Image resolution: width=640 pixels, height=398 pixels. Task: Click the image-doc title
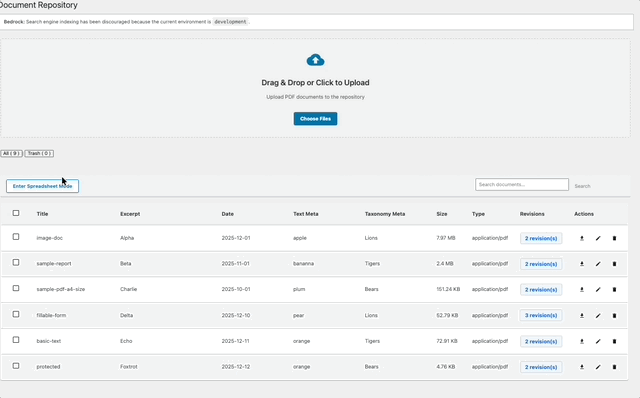50,238
